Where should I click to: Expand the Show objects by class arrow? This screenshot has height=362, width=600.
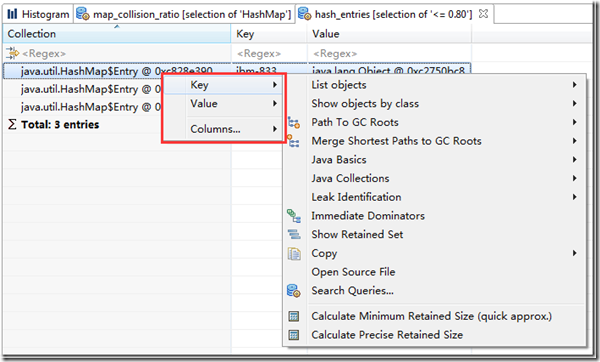pyautogui.click(x=574, y=103)
